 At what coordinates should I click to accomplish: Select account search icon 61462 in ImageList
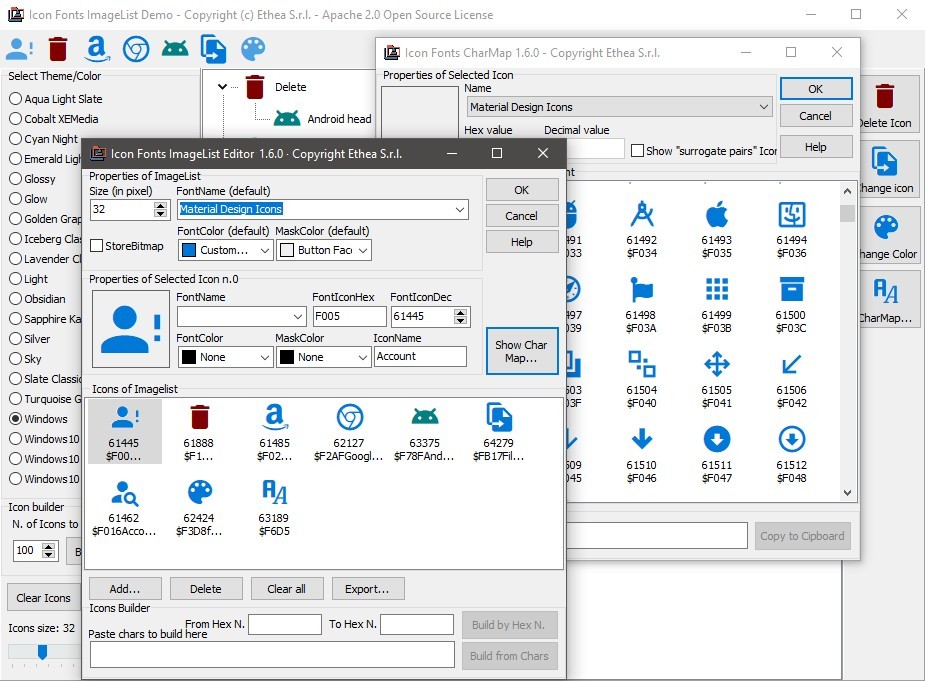point(124,507)
